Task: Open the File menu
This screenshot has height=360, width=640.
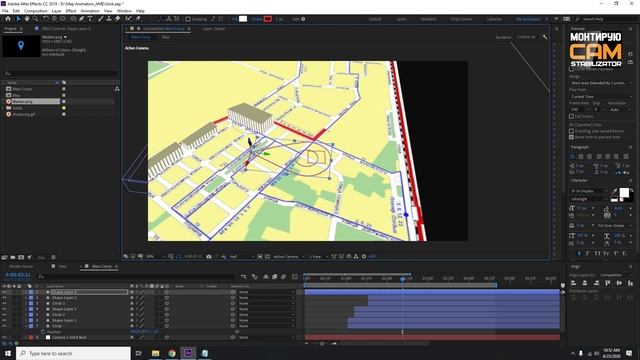Action: [5, 11]
